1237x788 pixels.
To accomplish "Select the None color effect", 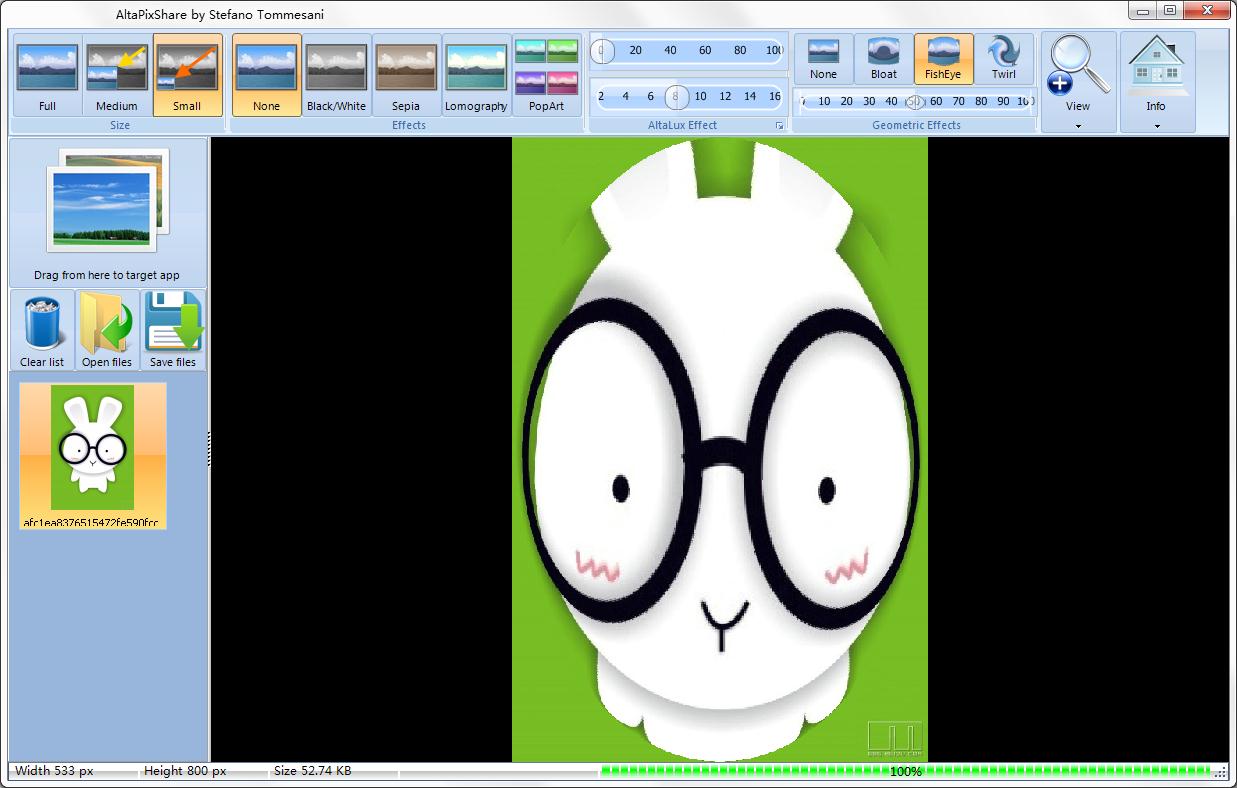I will [266, 76].
